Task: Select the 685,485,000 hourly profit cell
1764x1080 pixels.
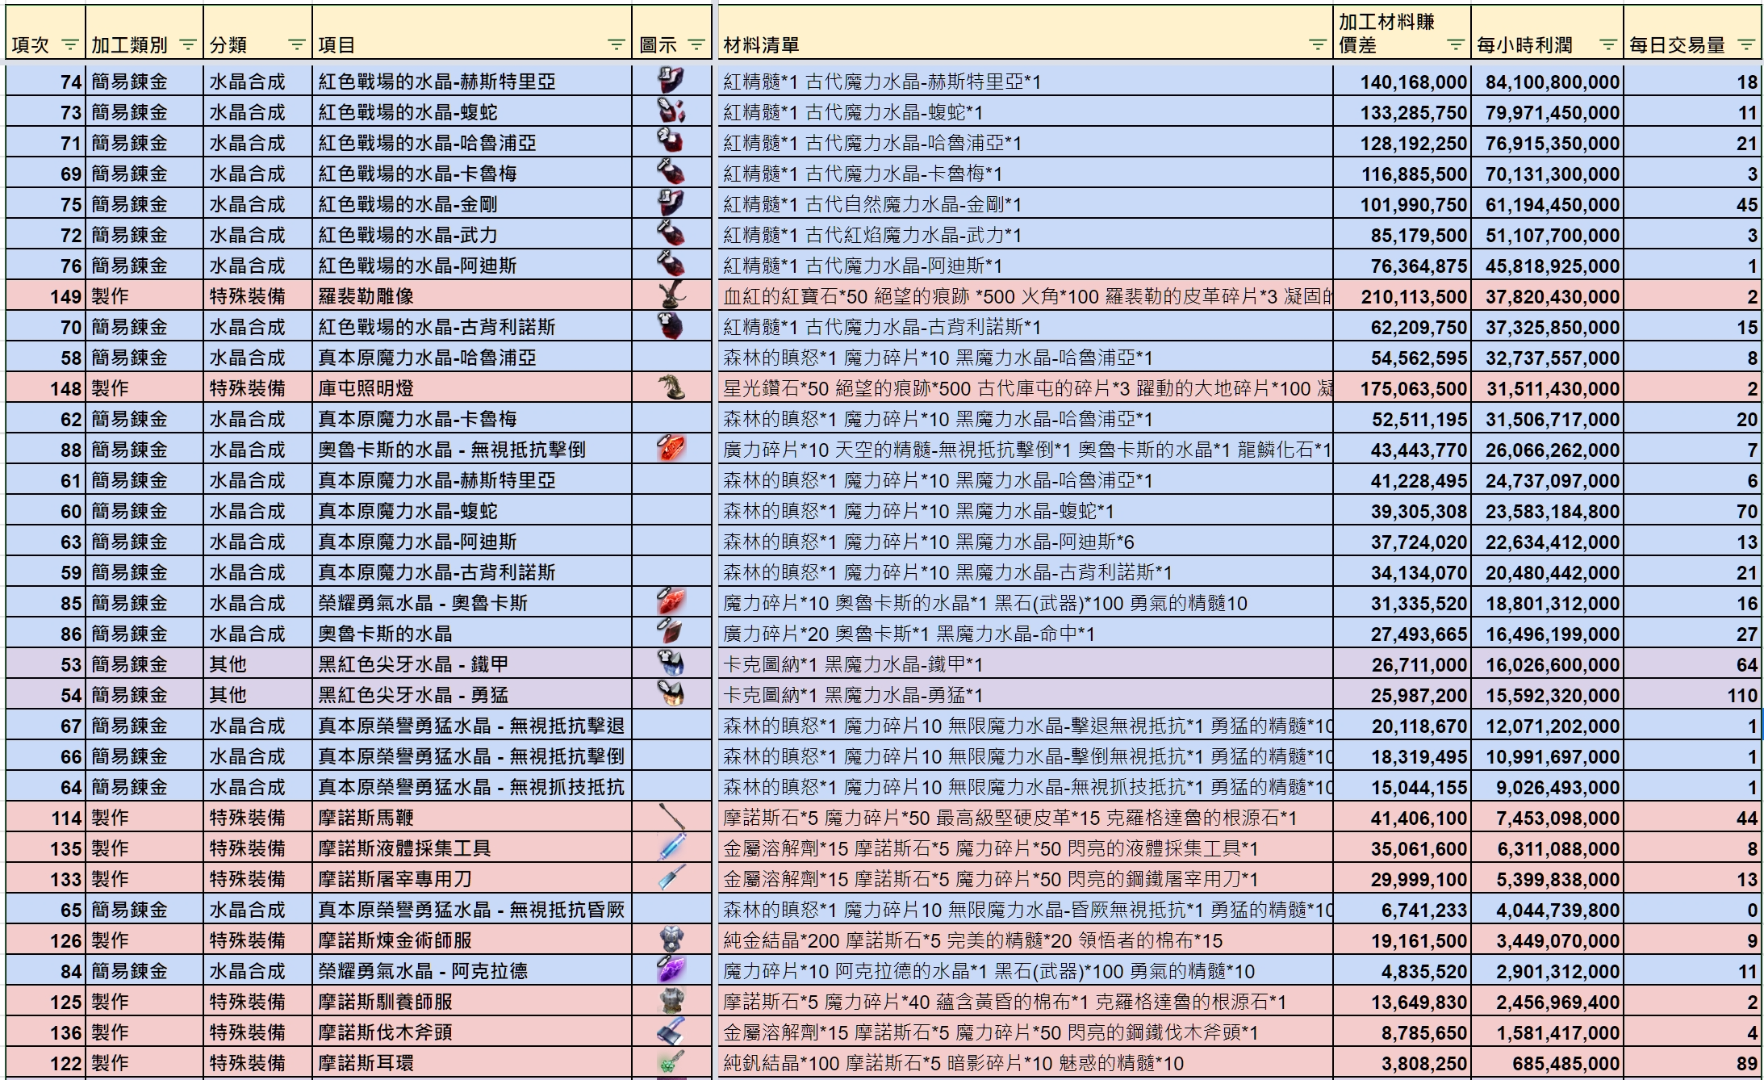Action: tap(1547, 1063)
